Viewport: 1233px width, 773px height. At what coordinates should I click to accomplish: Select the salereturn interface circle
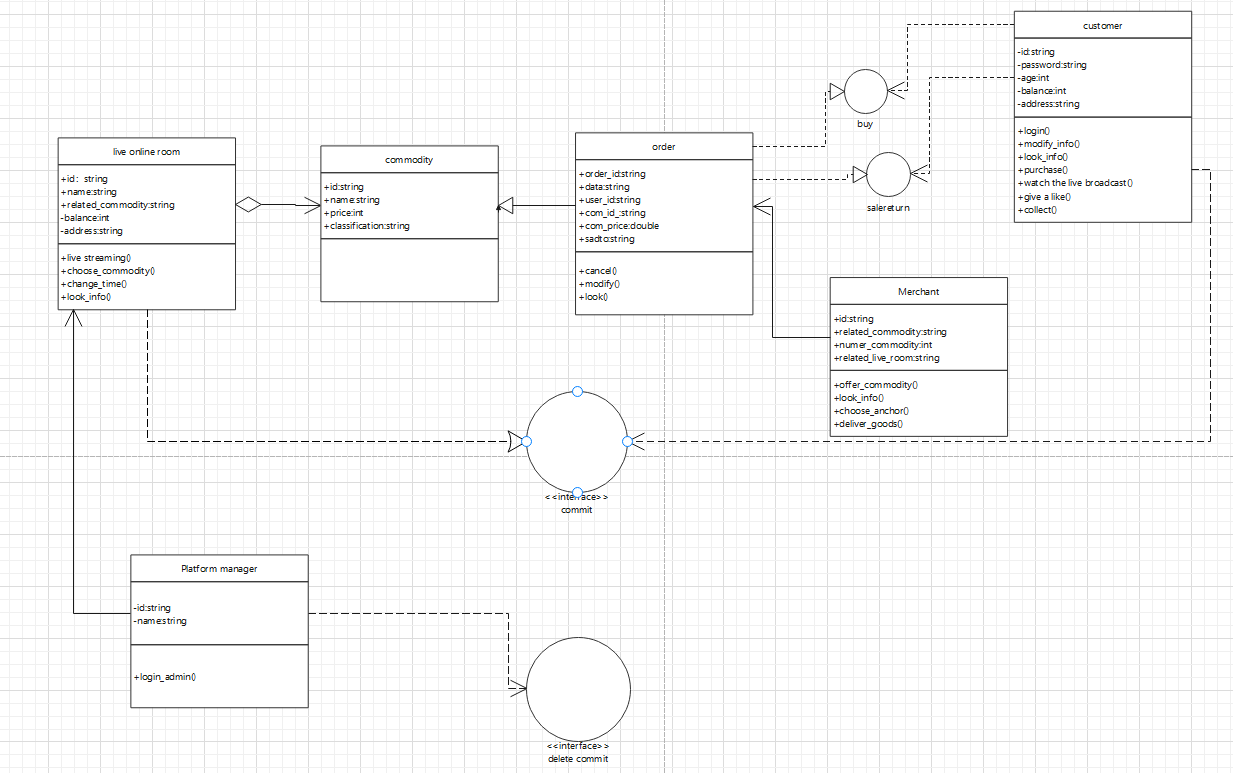[889, 174]
